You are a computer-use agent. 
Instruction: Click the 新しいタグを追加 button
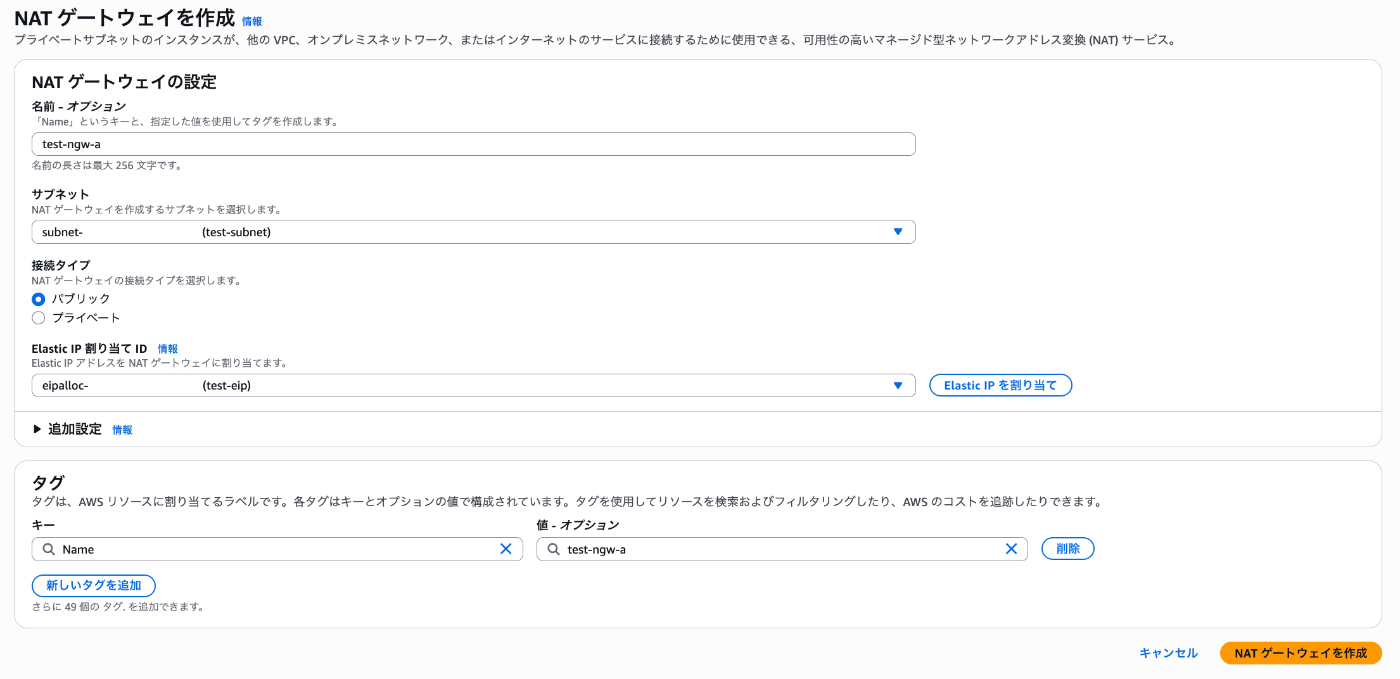(x=93, y=585)
